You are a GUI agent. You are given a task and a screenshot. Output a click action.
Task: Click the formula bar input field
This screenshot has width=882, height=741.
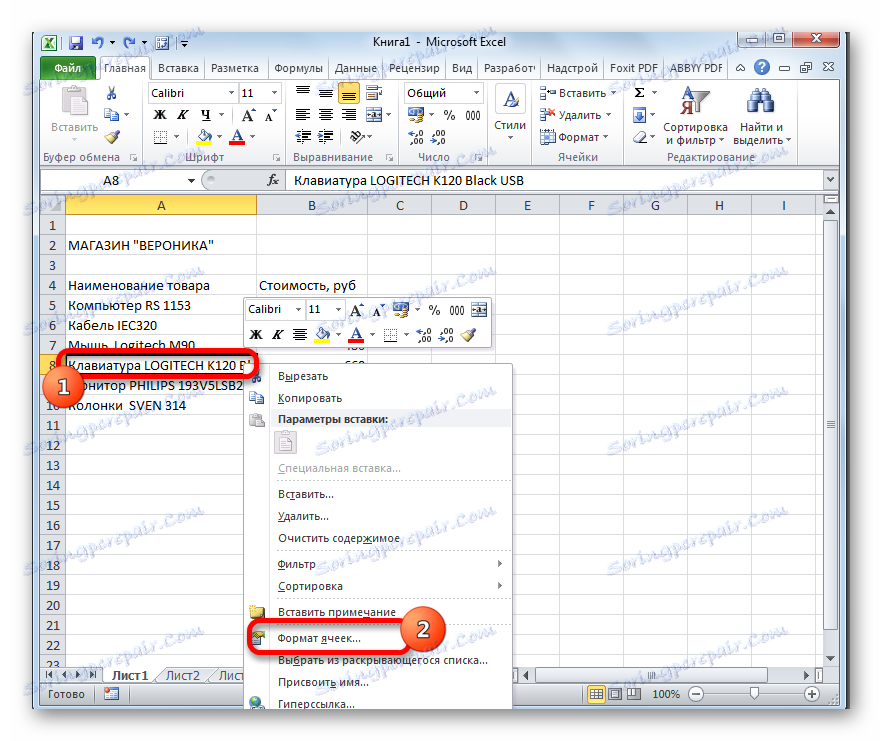(x=554, y=181)
